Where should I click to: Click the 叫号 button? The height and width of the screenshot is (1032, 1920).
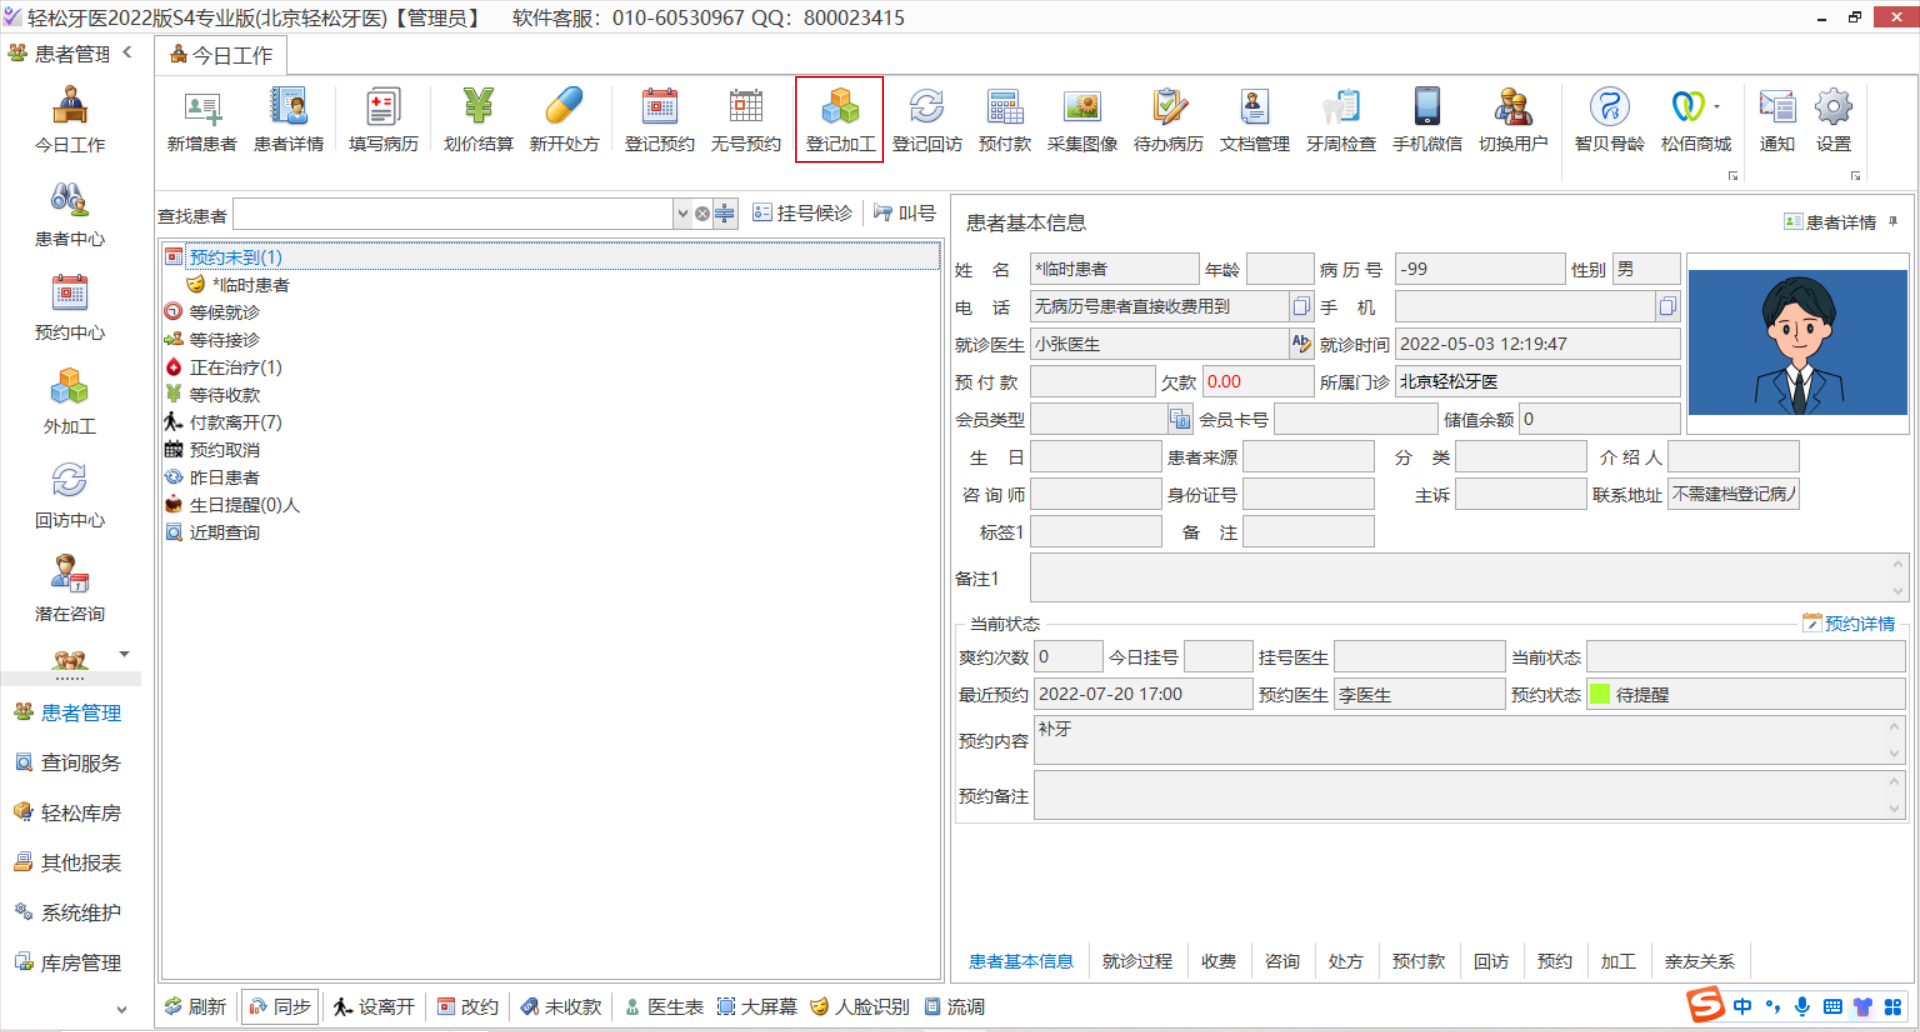point(904,213)
